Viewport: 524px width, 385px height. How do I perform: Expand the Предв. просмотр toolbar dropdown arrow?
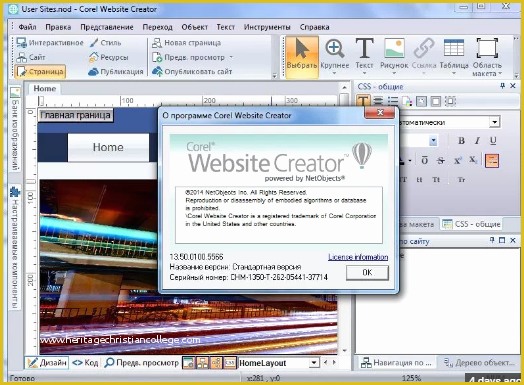pos(231,57)
